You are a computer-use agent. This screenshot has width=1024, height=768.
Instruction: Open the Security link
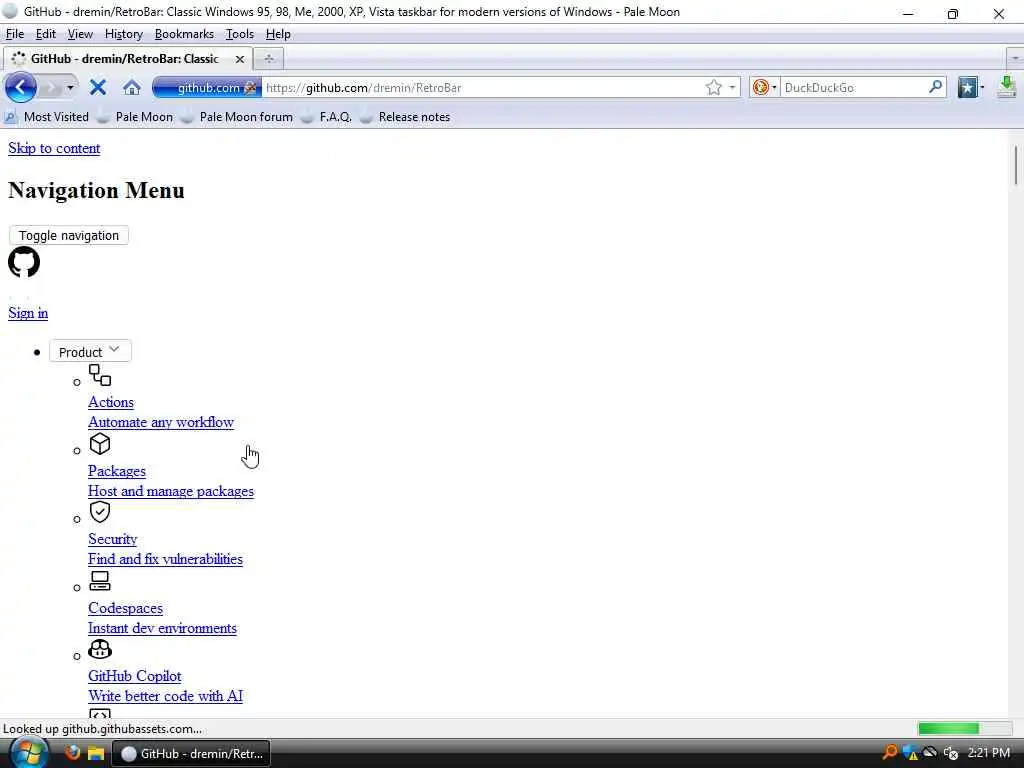tap(113, 539)
